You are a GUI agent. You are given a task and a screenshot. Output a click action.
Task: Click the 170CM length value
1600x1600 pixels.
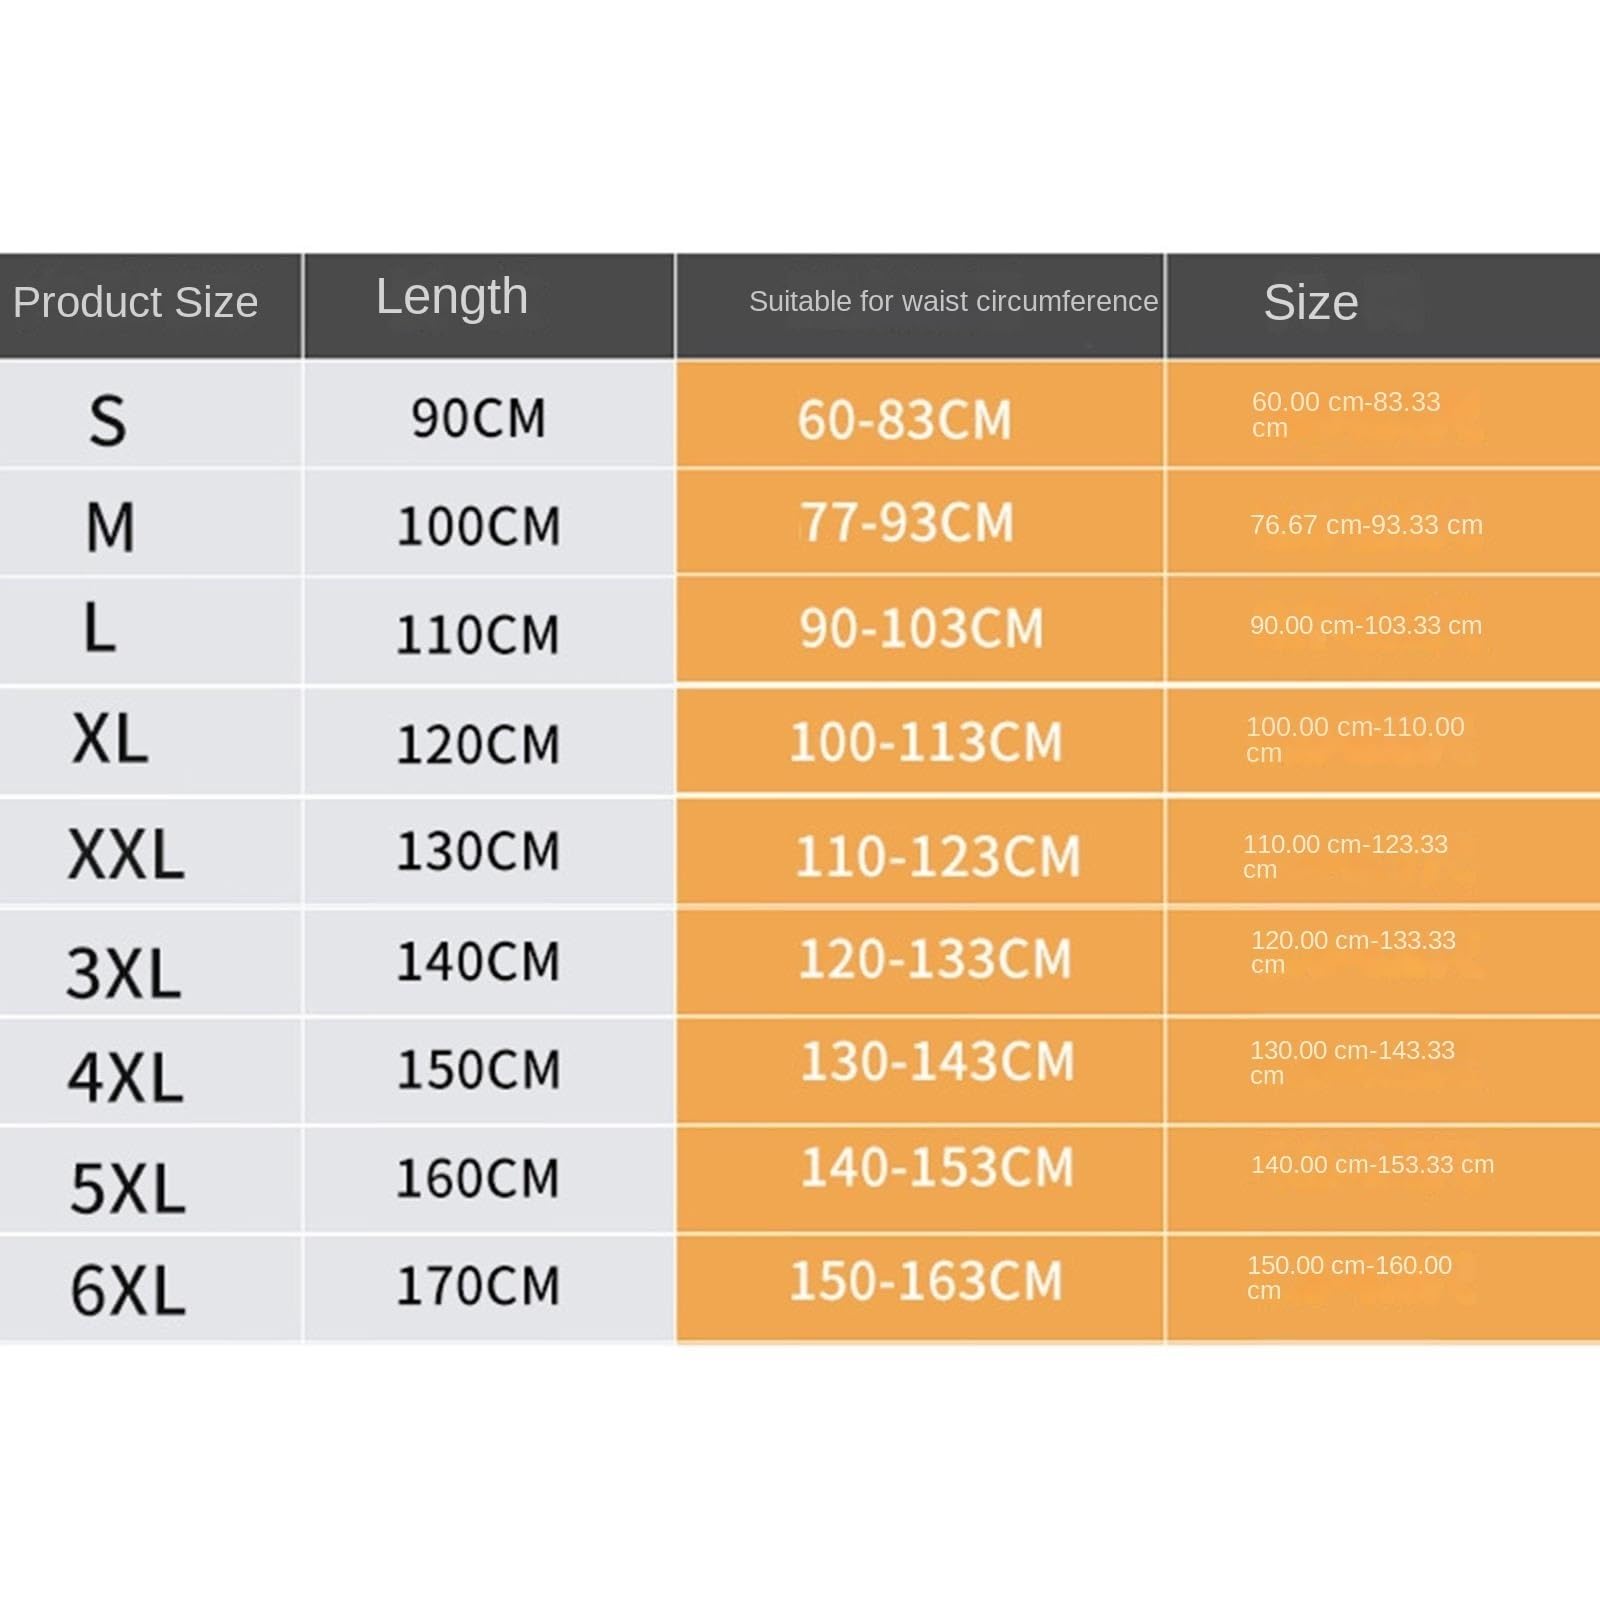tap(479, 1286)
